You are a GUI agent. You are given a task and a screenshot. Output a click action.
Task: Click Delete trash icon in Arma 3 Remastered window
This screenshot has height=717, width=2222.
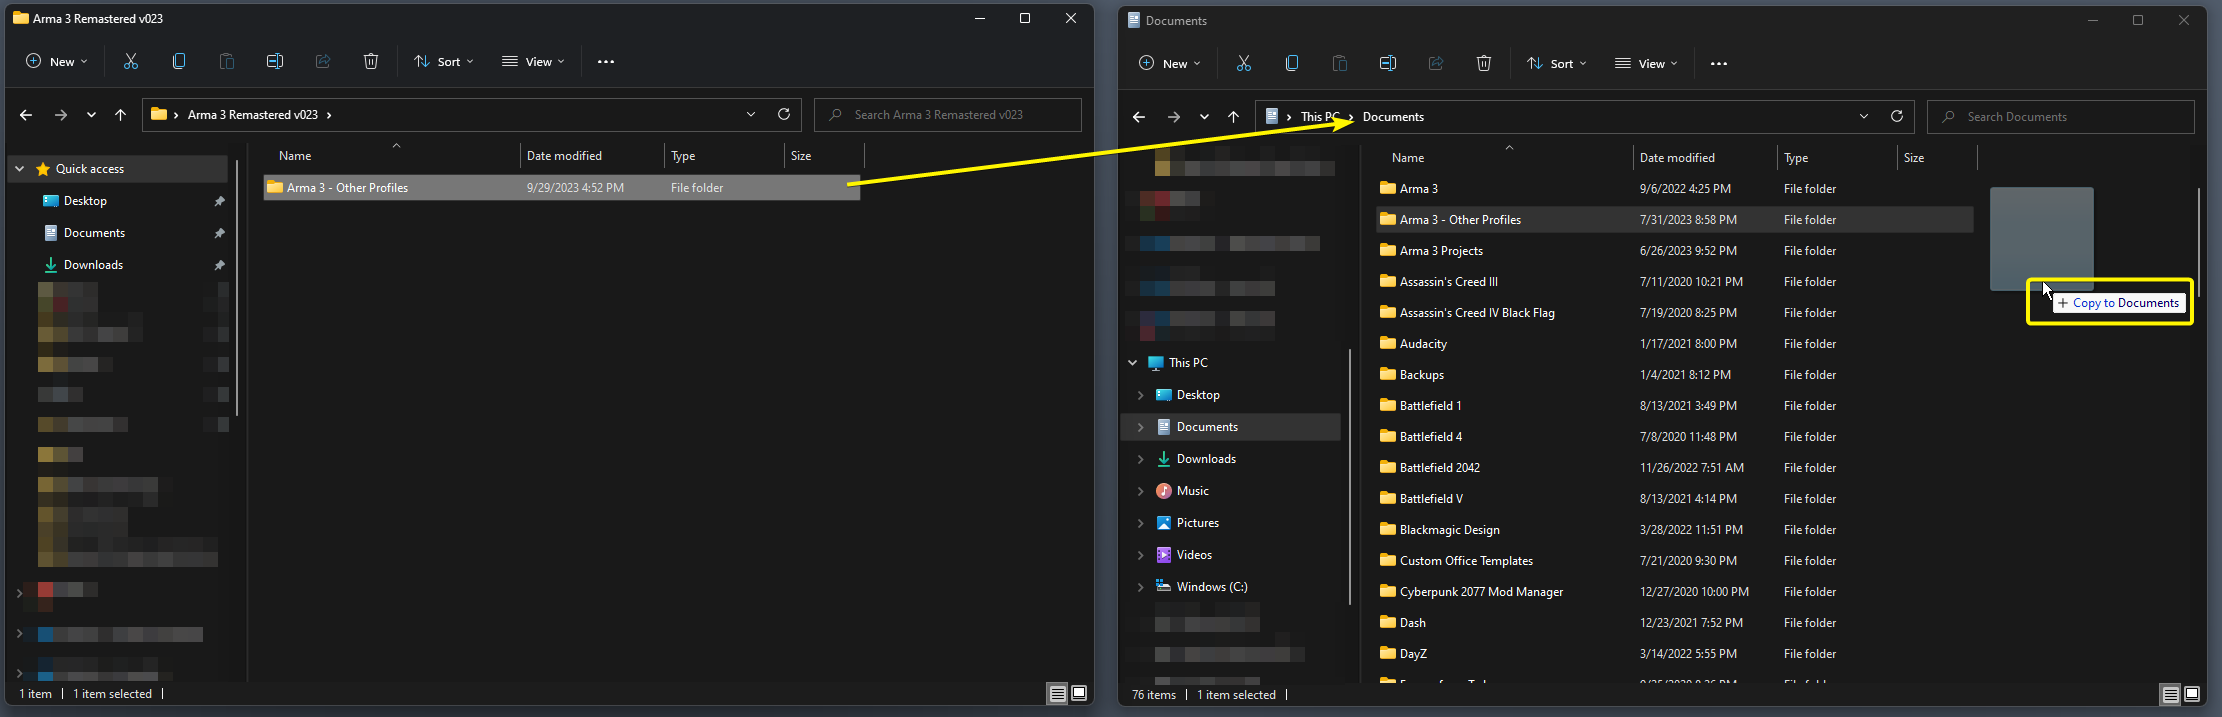pos(371,61)
